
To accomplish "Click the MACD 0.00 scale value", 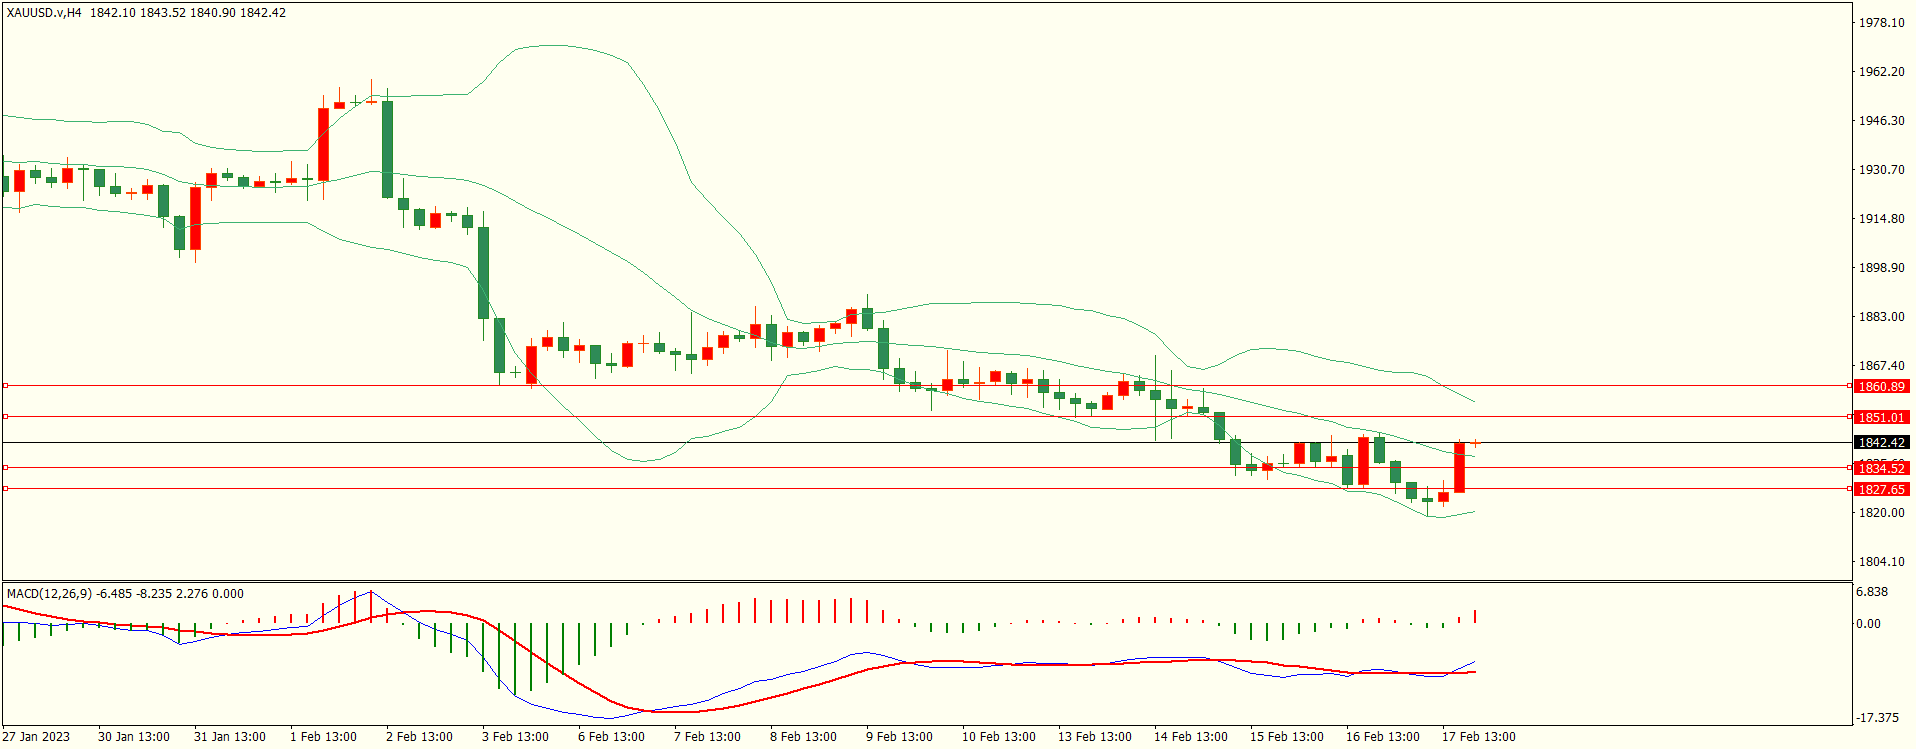I will pyautogui.click(x=1868, y=624).
